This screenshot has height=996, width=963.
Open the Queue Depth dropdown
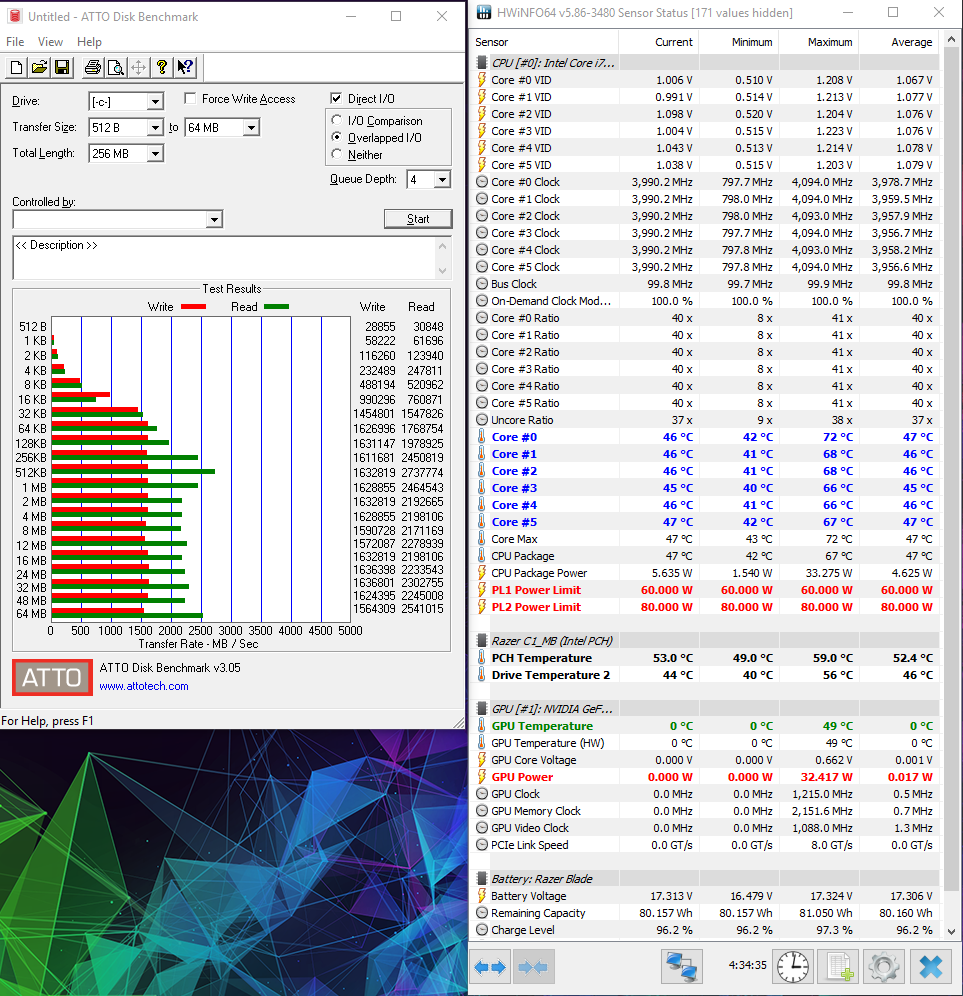(442, 180)
